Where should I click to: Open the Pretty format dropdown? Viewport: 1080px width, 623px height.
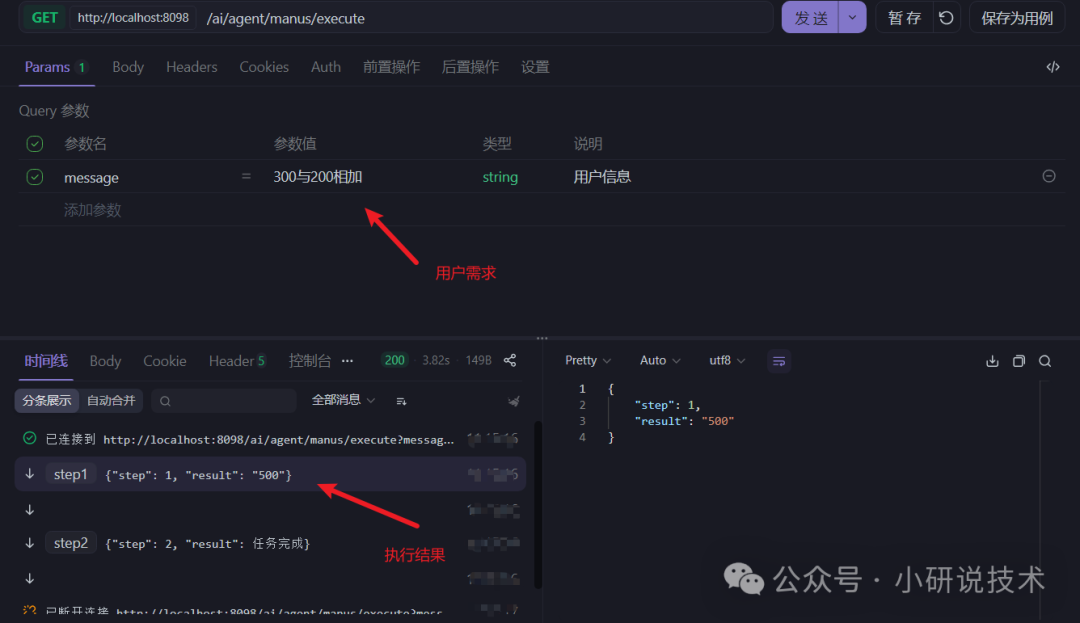point(586,360)
